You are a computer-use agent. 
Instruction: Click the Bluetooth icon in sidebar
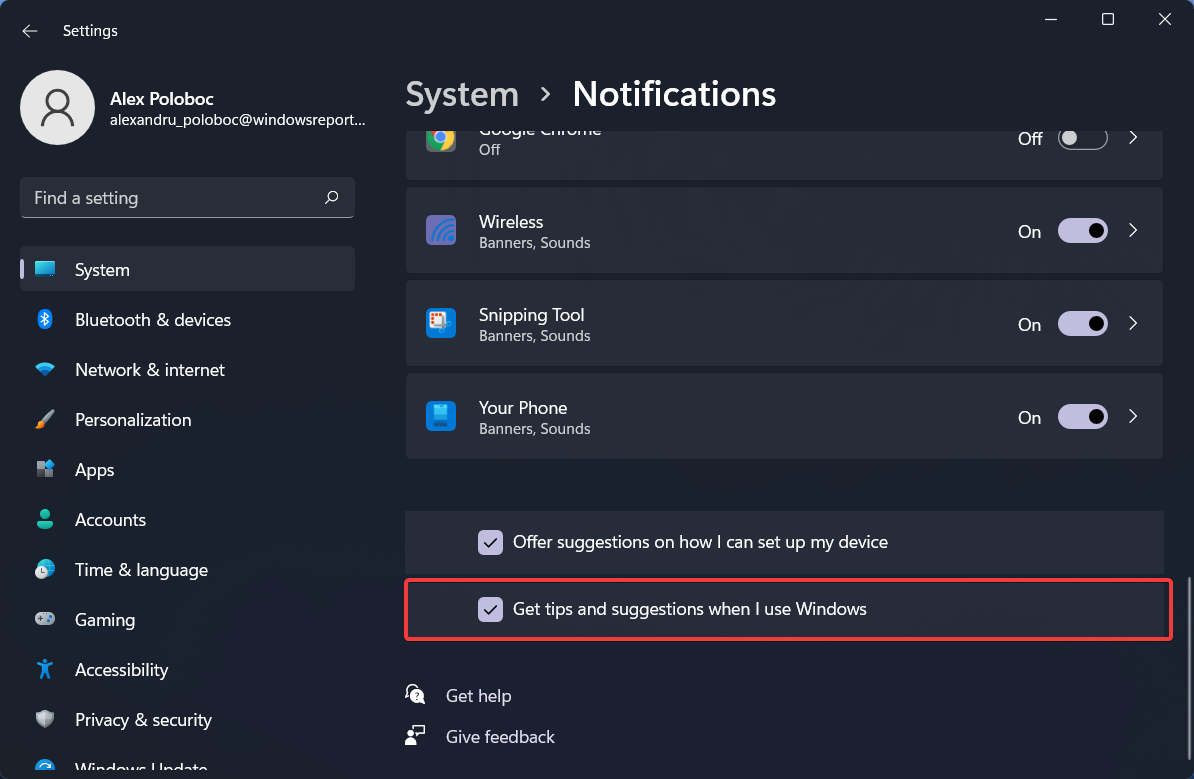pos(45,320)
